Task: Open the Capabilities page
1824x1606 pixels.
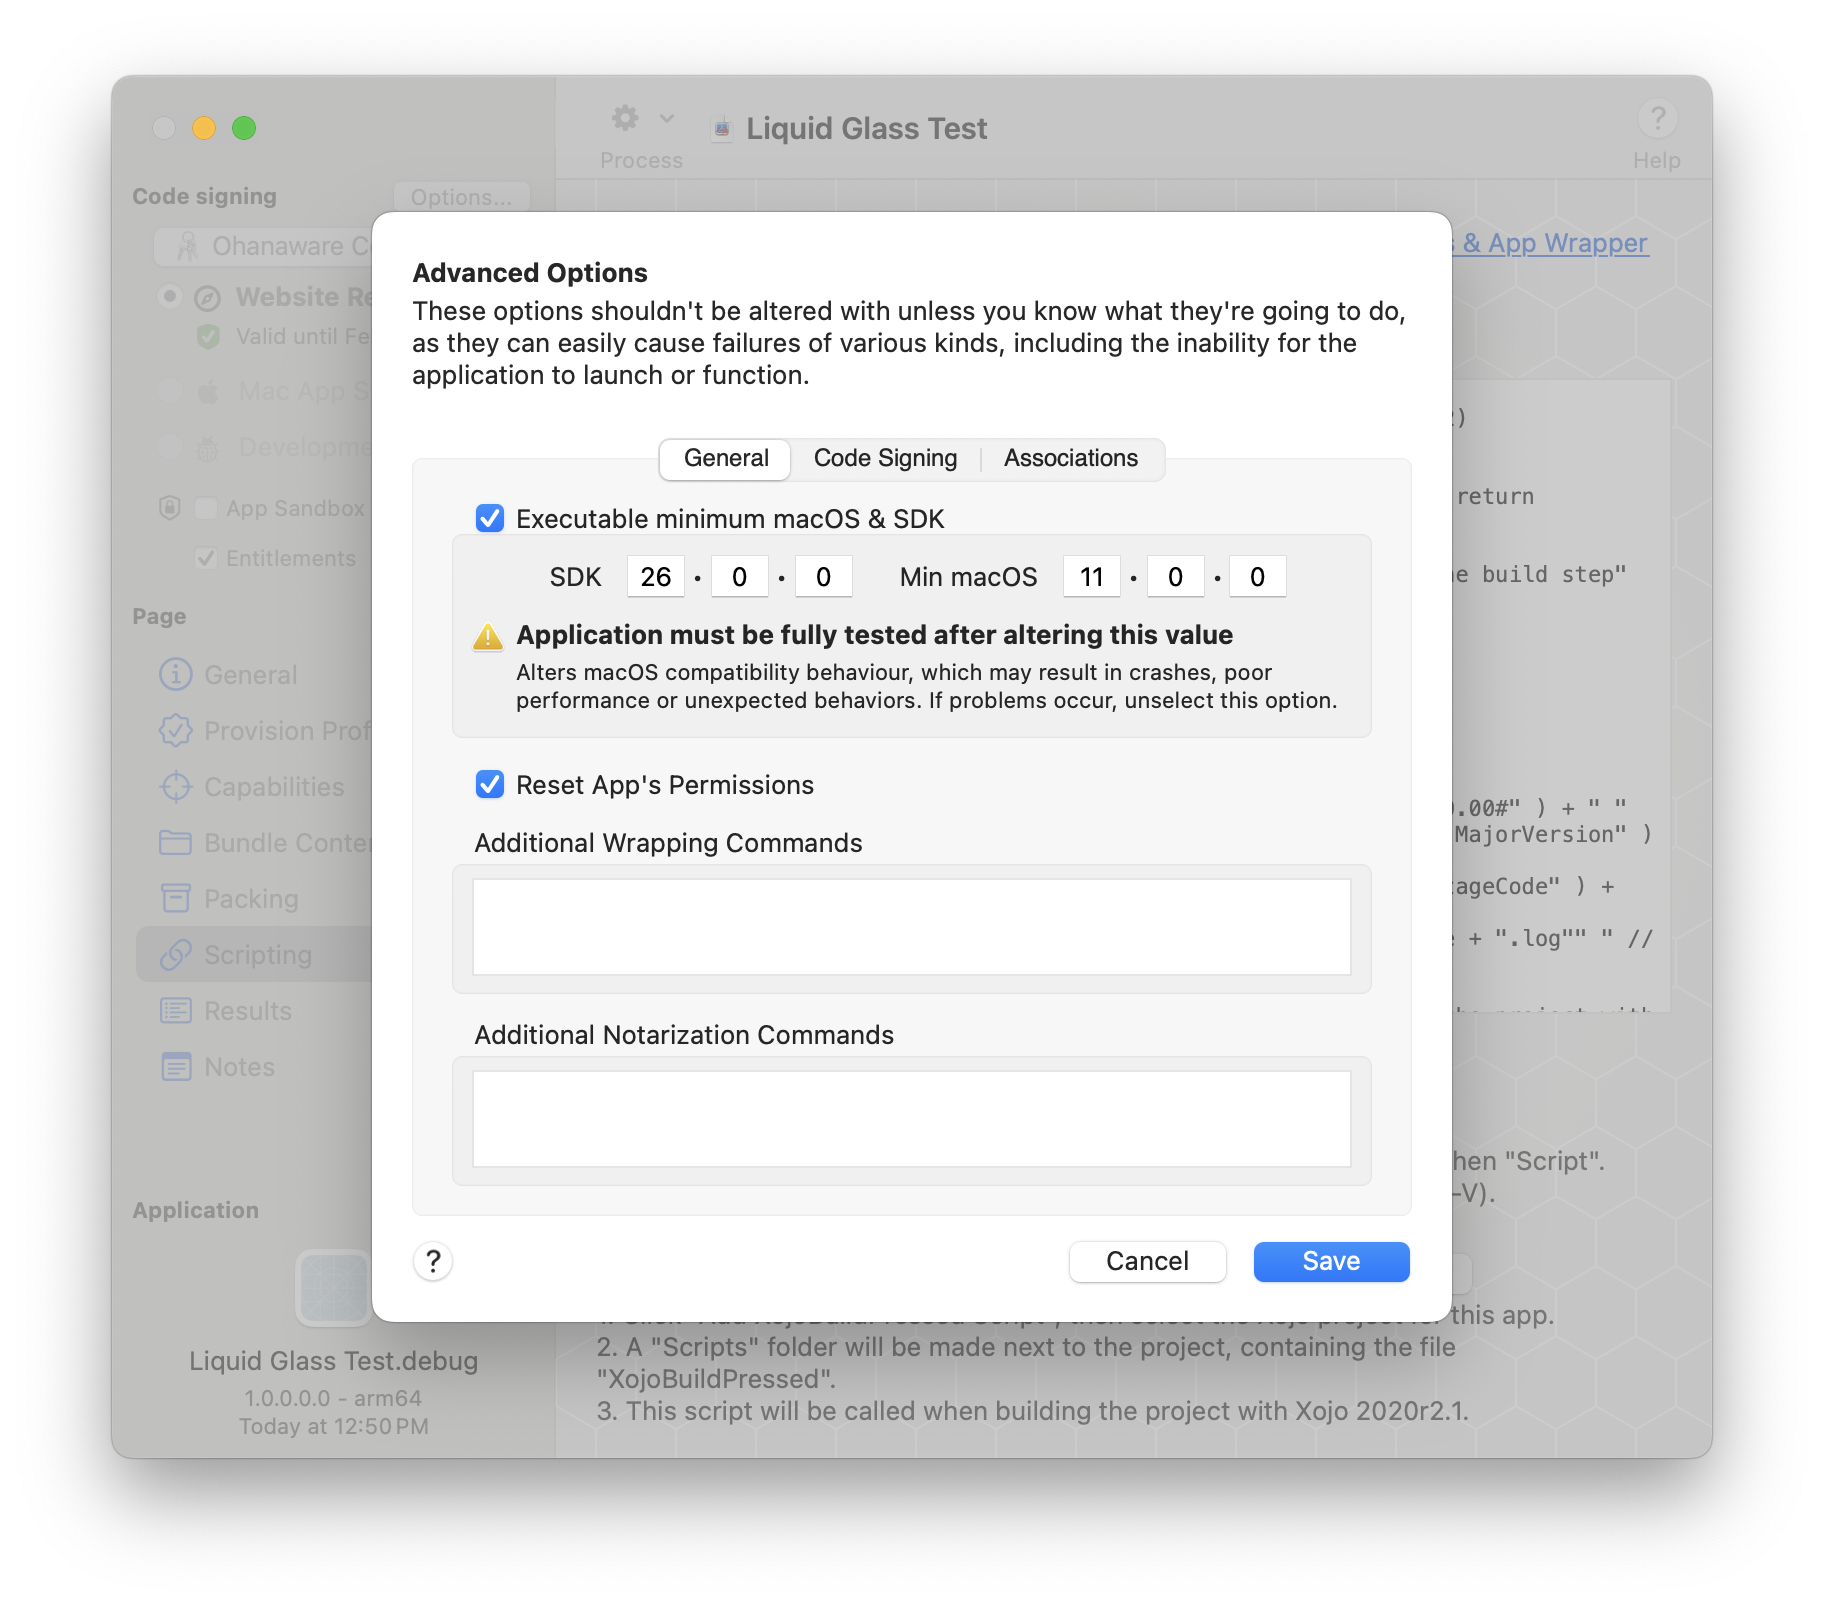Action: click(x=255, y=787)
